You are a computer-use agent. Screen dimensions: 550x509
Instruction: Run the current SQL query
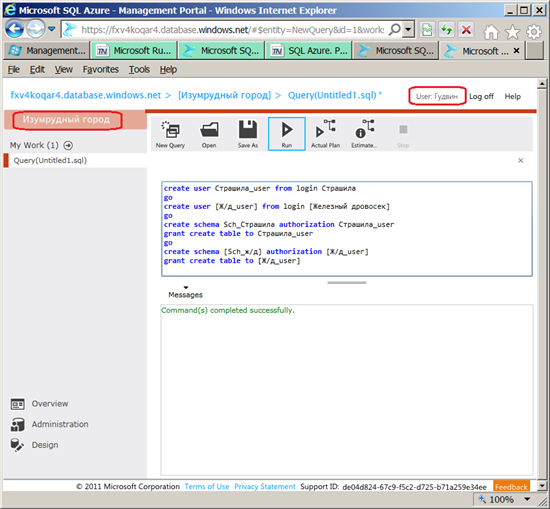[287, 134]
